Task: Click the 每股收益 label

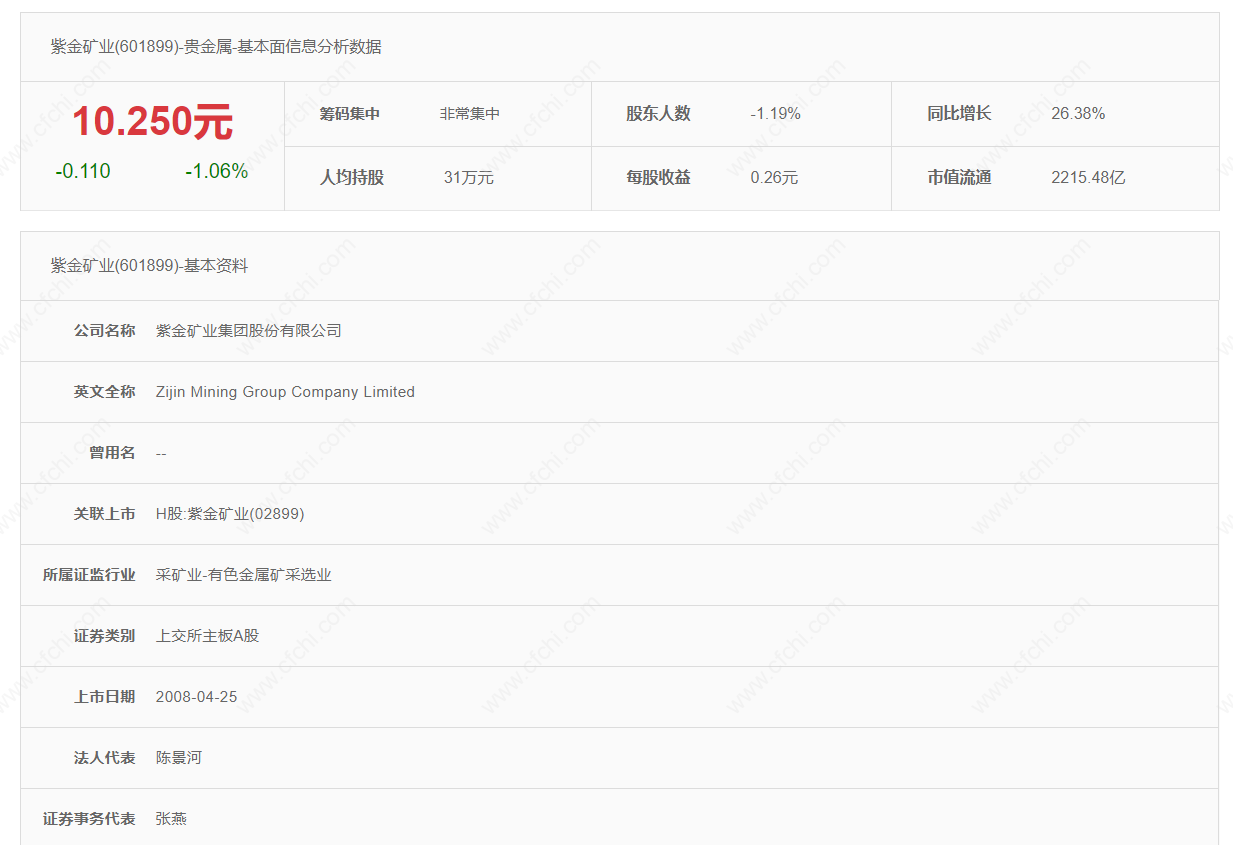Action: [x=658, y=178]
